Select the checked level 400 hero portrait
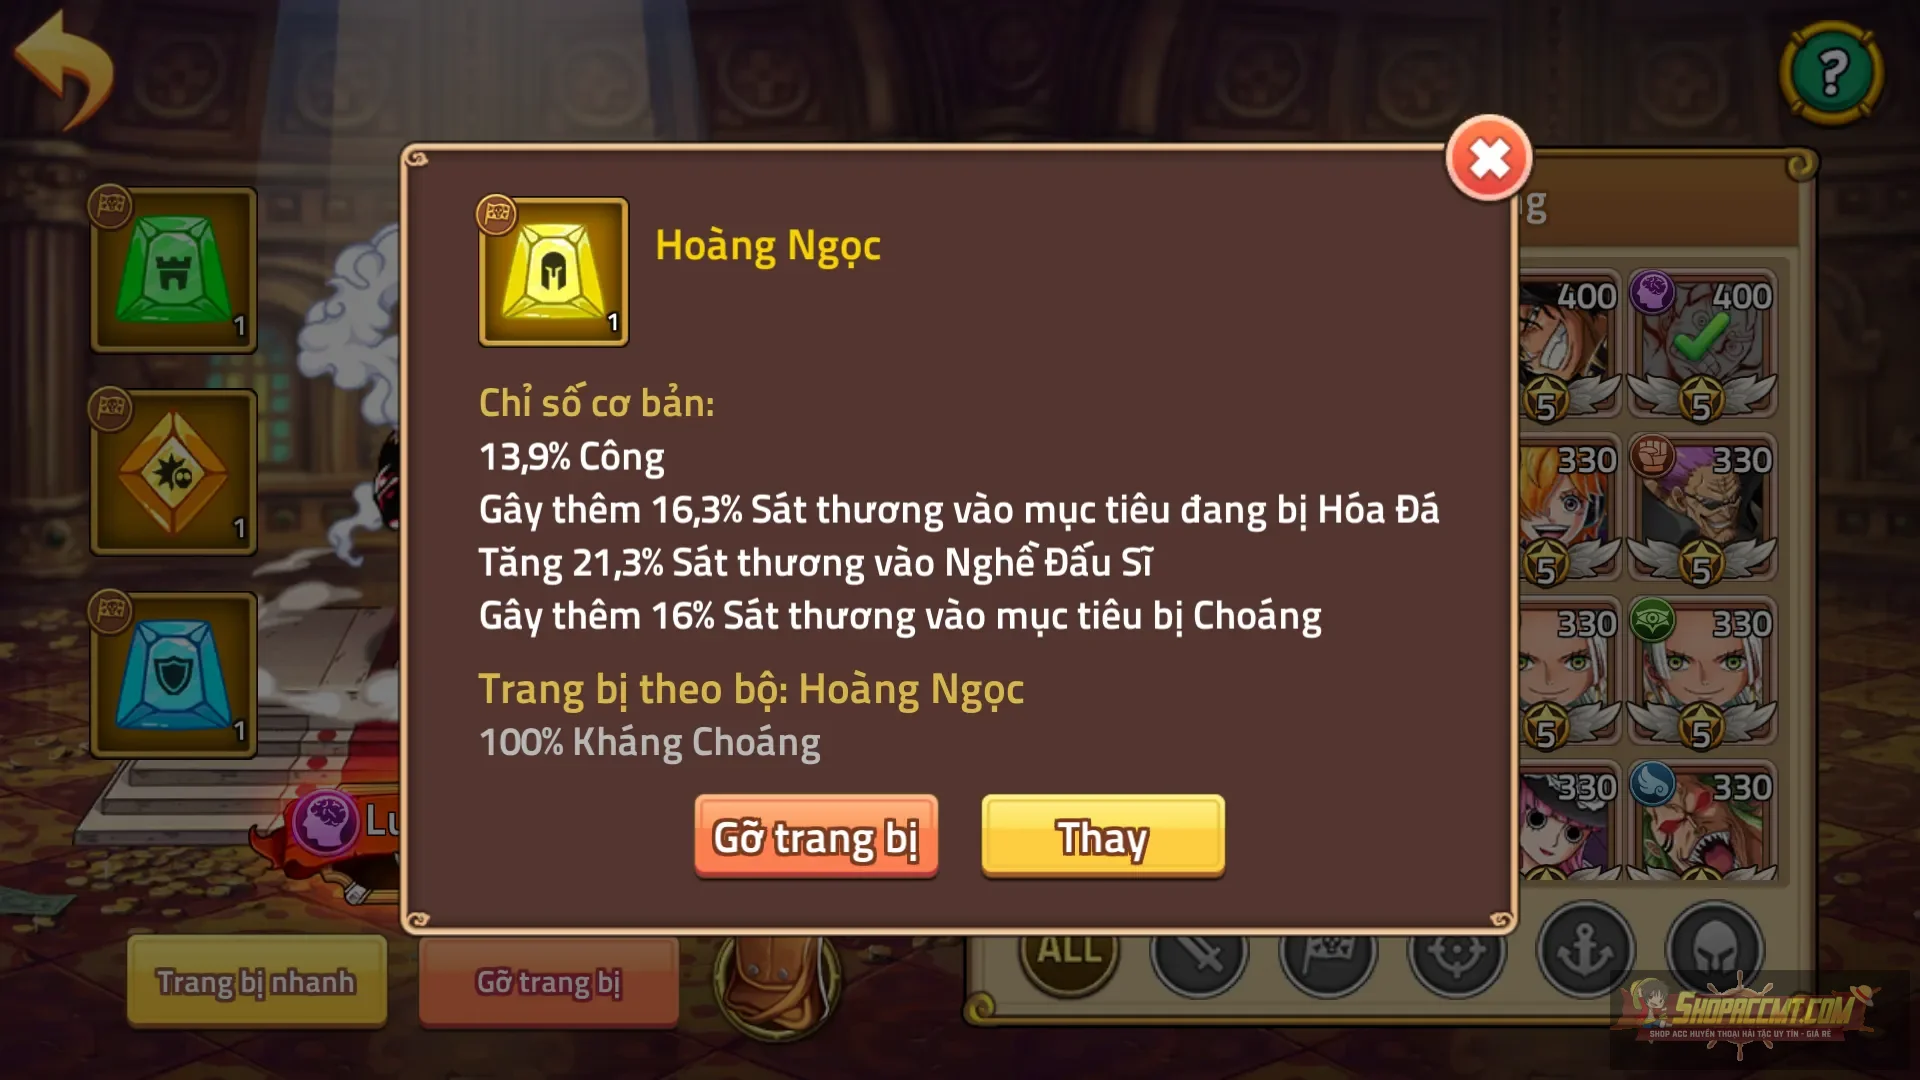1920x1080 pixels. (x=1702, y=344)
